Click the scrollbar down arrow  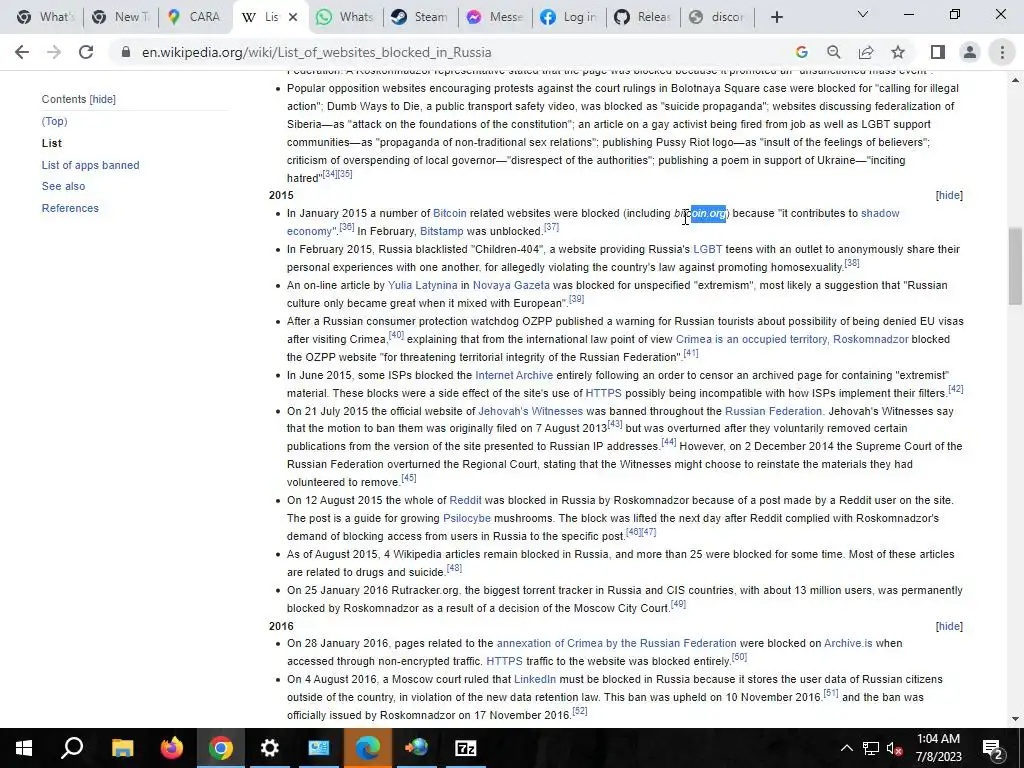tap(1014, 719)
